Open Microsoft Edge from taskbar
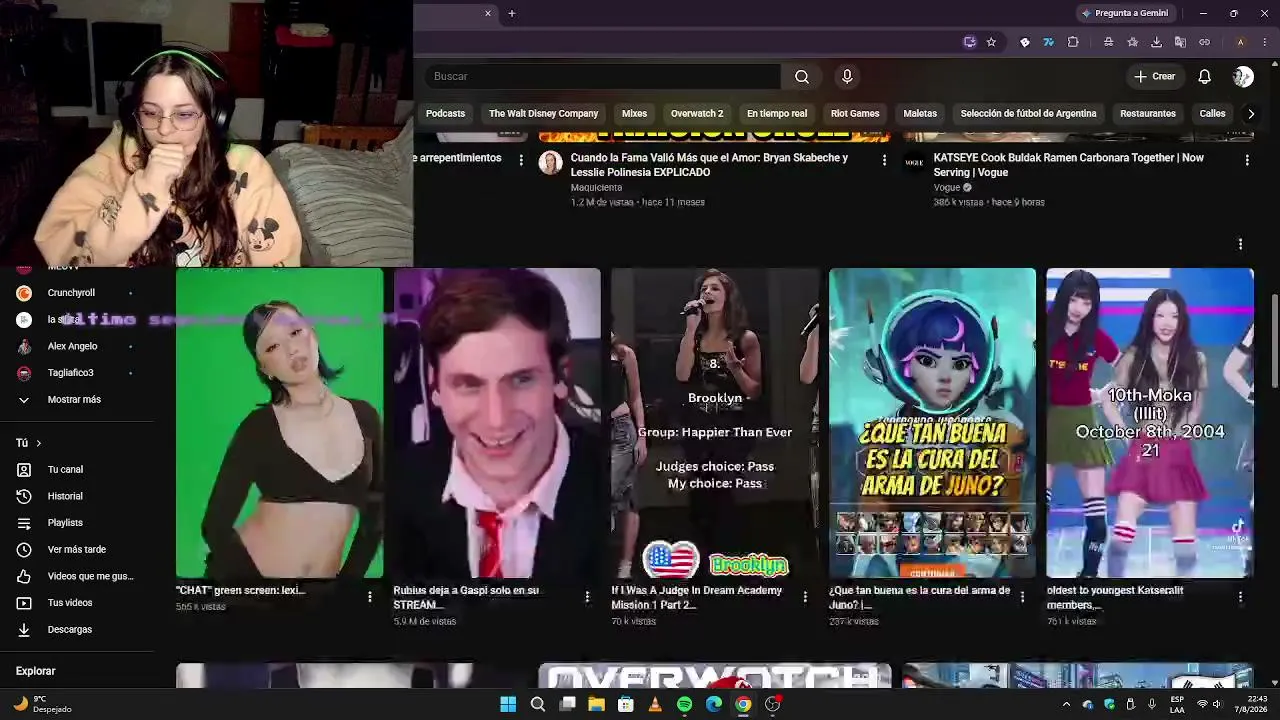This screenshot has height=720, width=1280. coord(714,704)
